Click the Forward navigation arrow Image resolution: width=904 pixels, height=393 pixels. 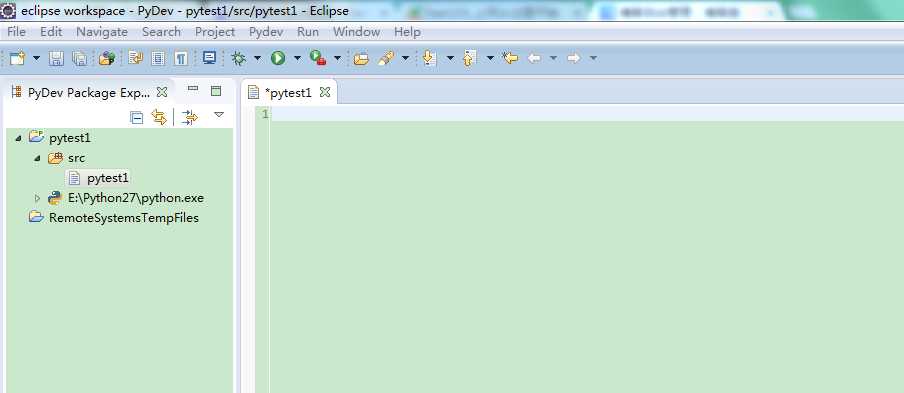pos(573,58)
